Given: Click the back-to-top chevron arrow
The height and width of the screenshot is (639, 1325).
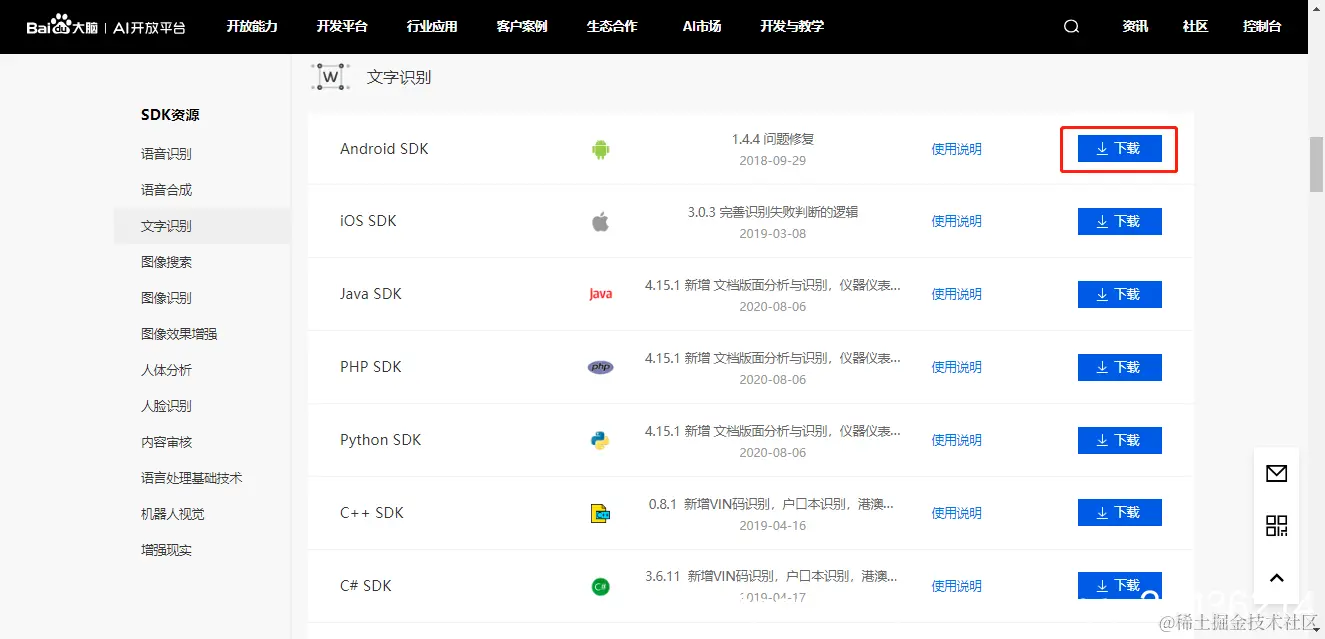Looking at the screenshot, I should tap(1276, 578).
